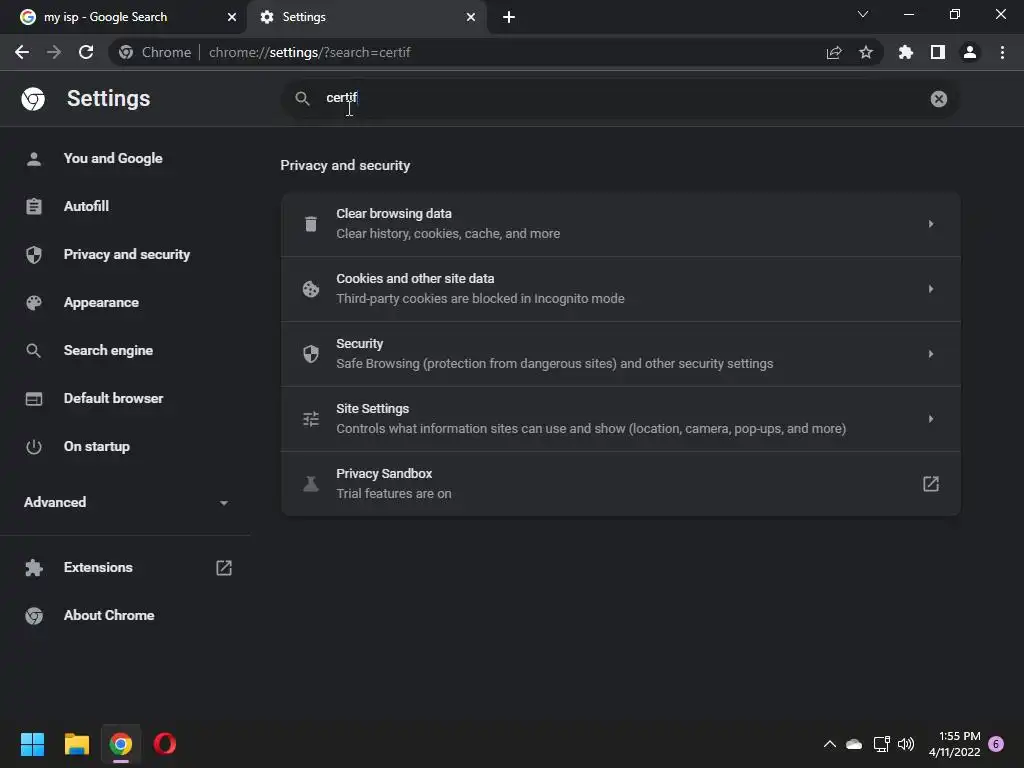Go forward with the forward arrow
The width and height of the screenshot is (1024, 768).
pos(54,52)
